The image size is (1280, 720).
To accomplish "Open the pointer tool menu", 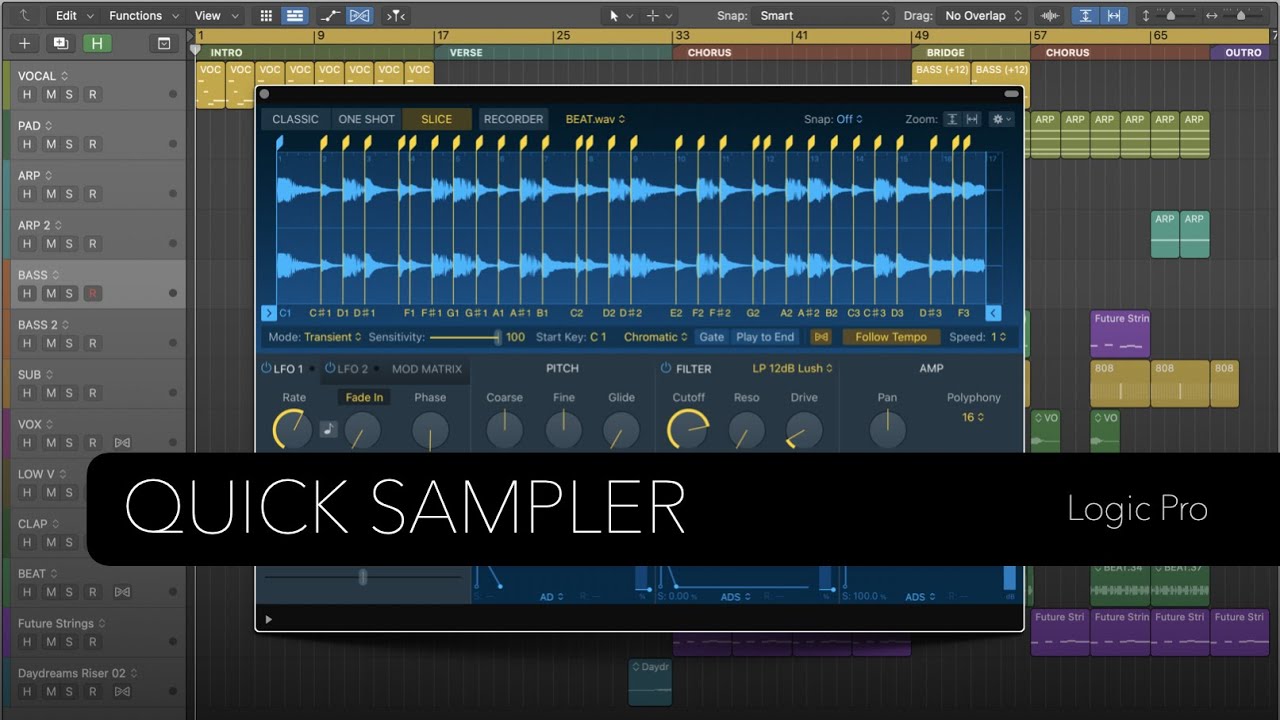I will click(x=621, y=15).
